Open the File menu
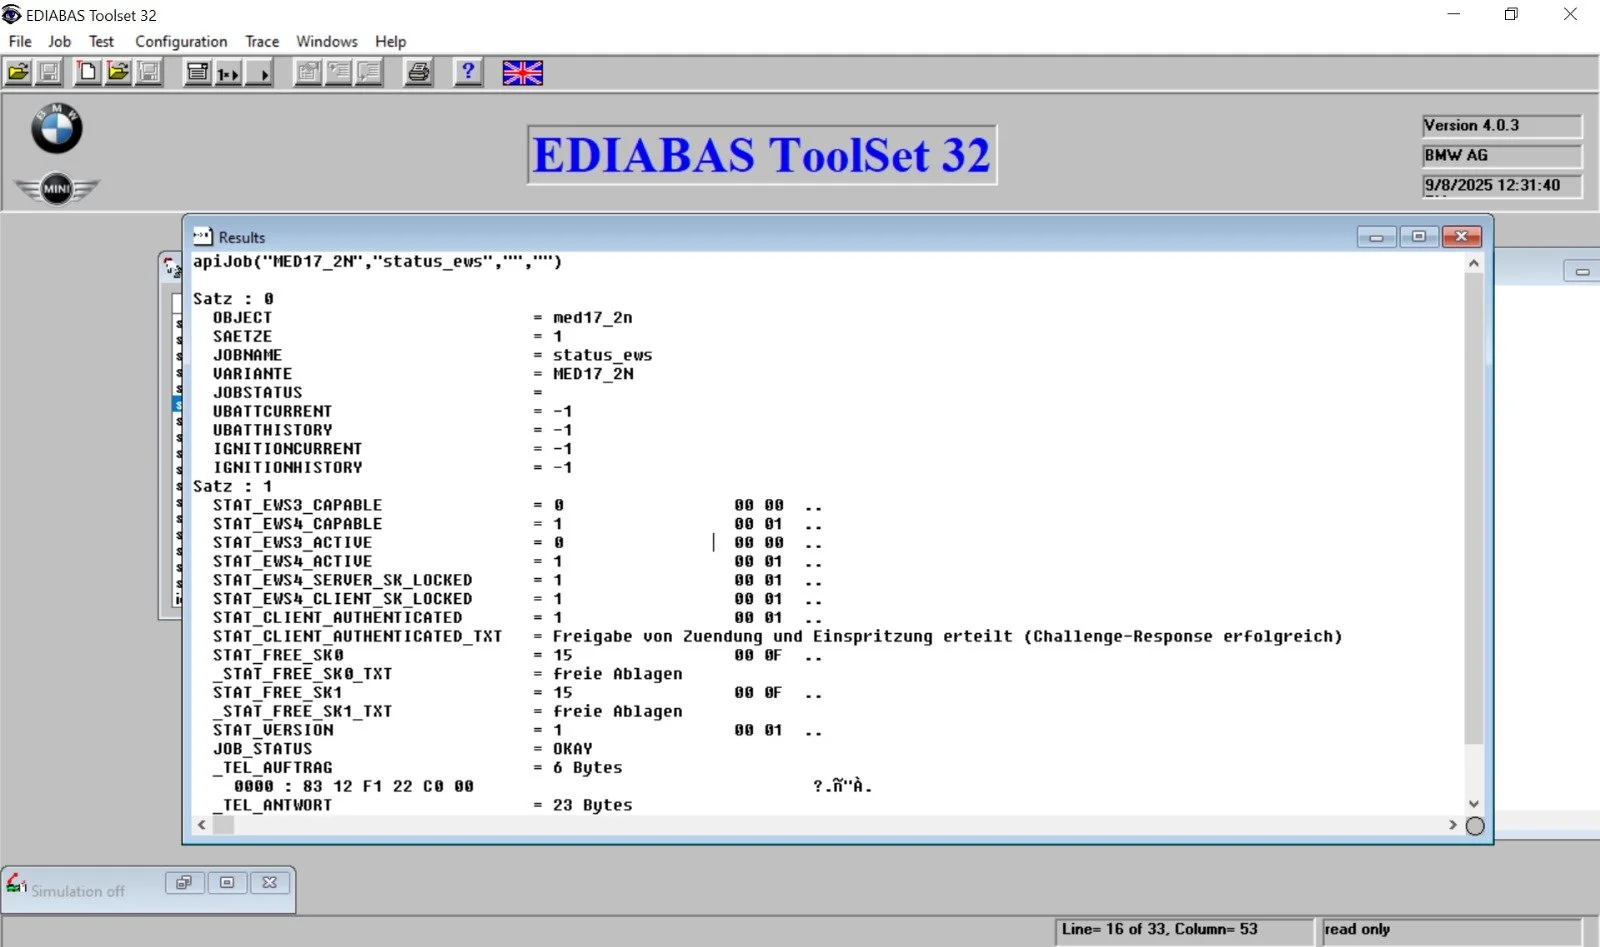This screenshot has width=1600, height=947. 20,41
